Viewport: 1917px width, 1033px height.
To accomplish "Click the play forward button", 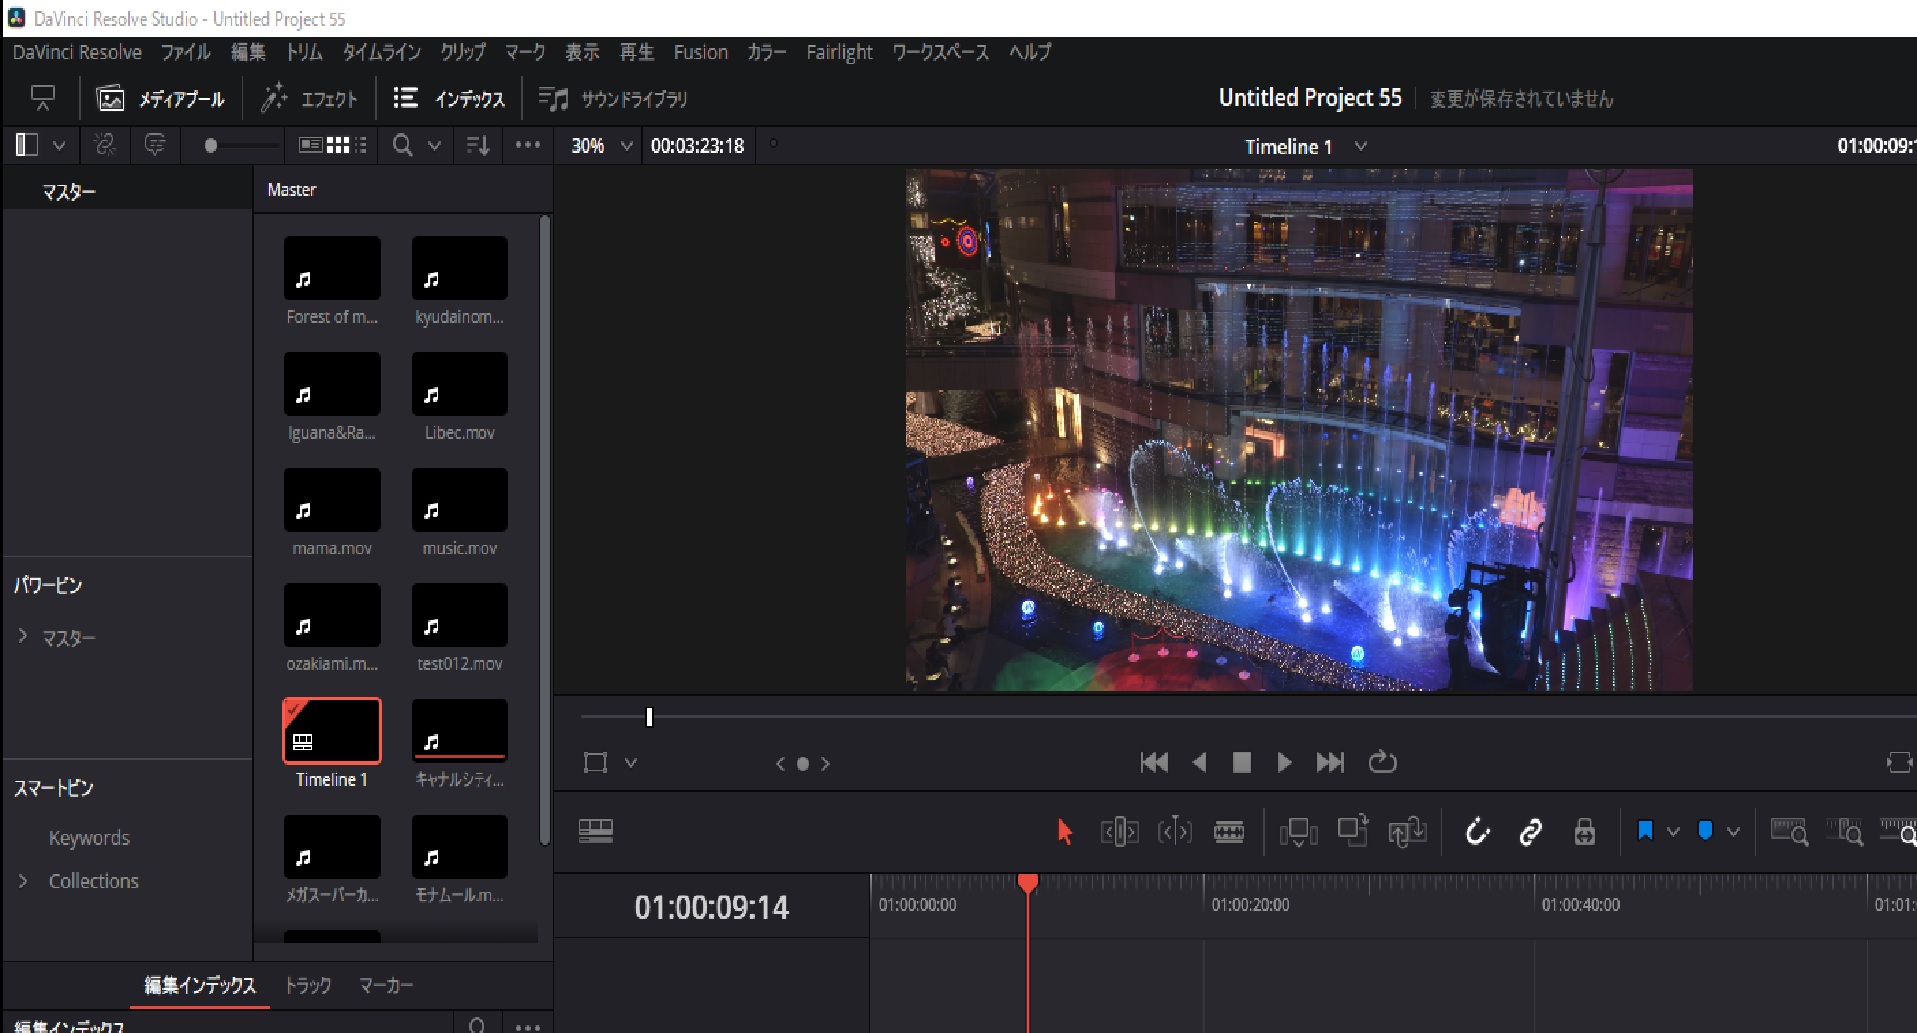I will tap(1284, 763).
